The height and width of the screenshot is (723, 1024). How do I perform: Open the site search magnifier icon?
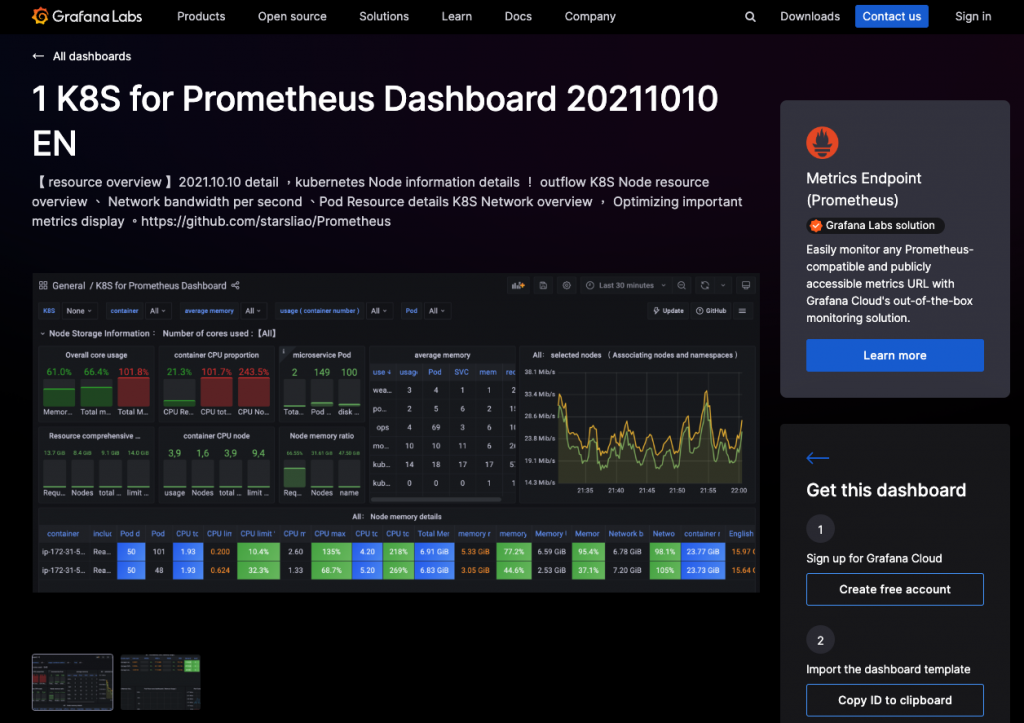tap(750, 17)
